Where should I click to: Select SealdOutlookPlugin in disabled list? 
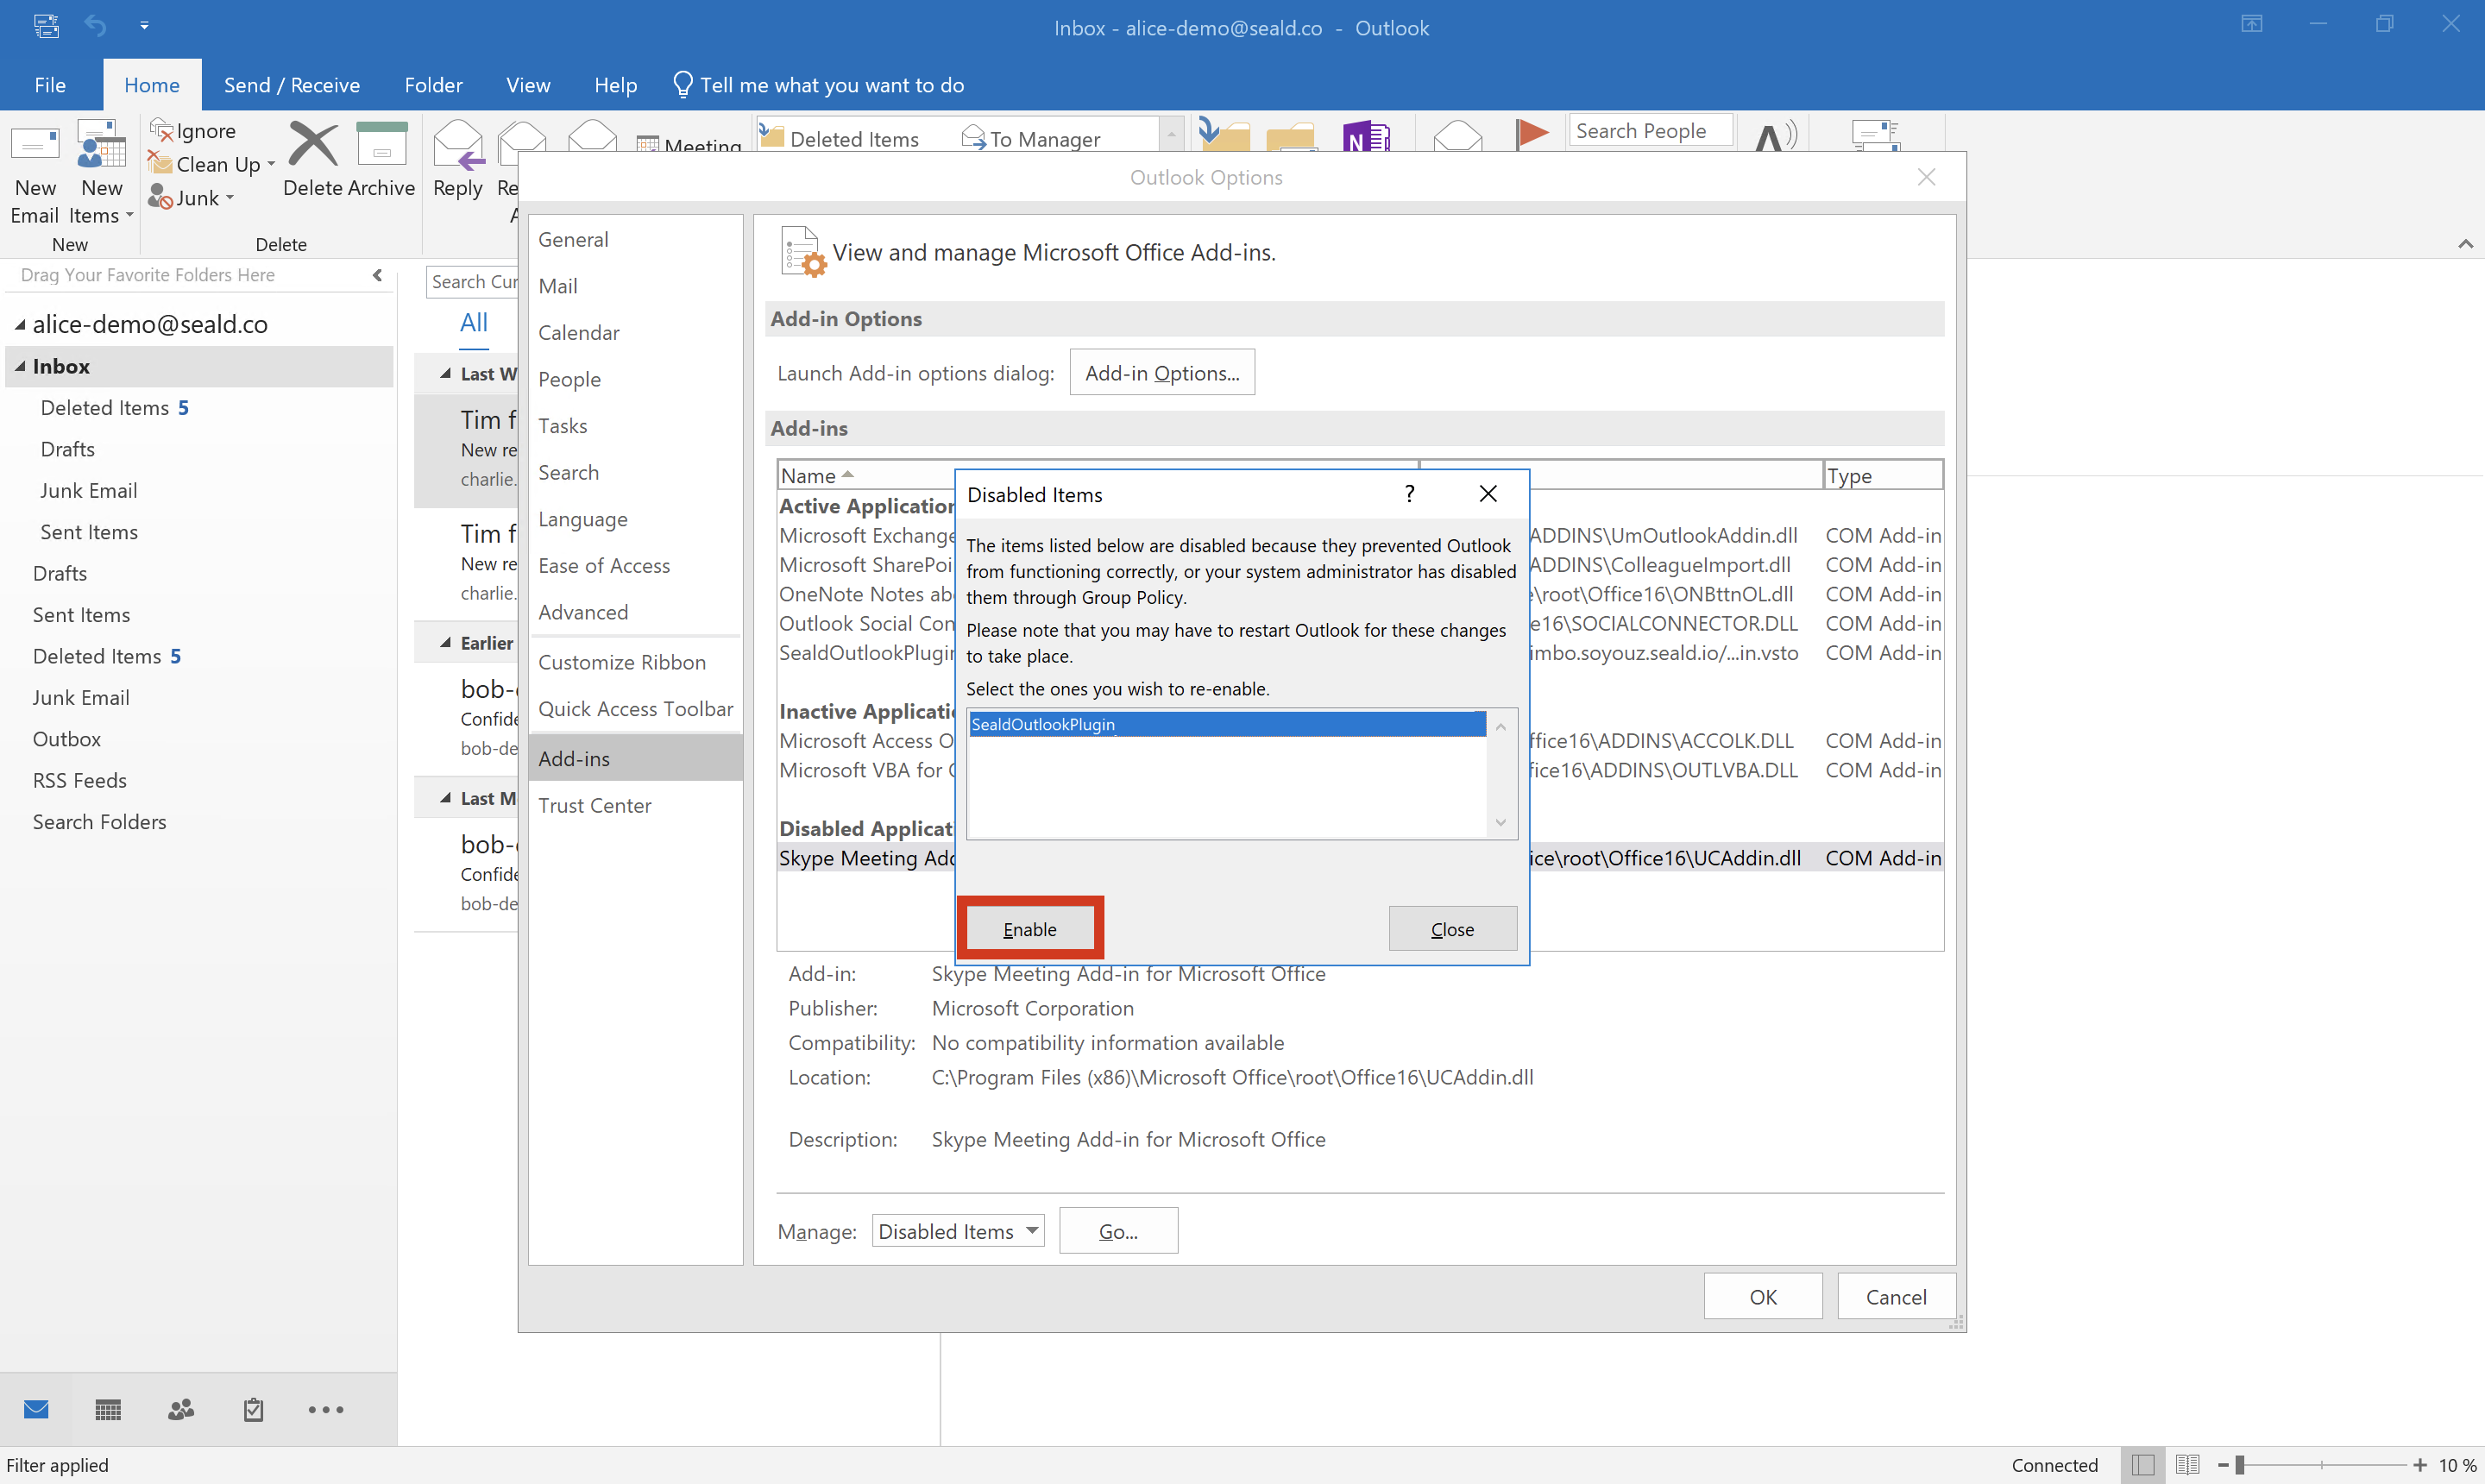click(1227, 724)
